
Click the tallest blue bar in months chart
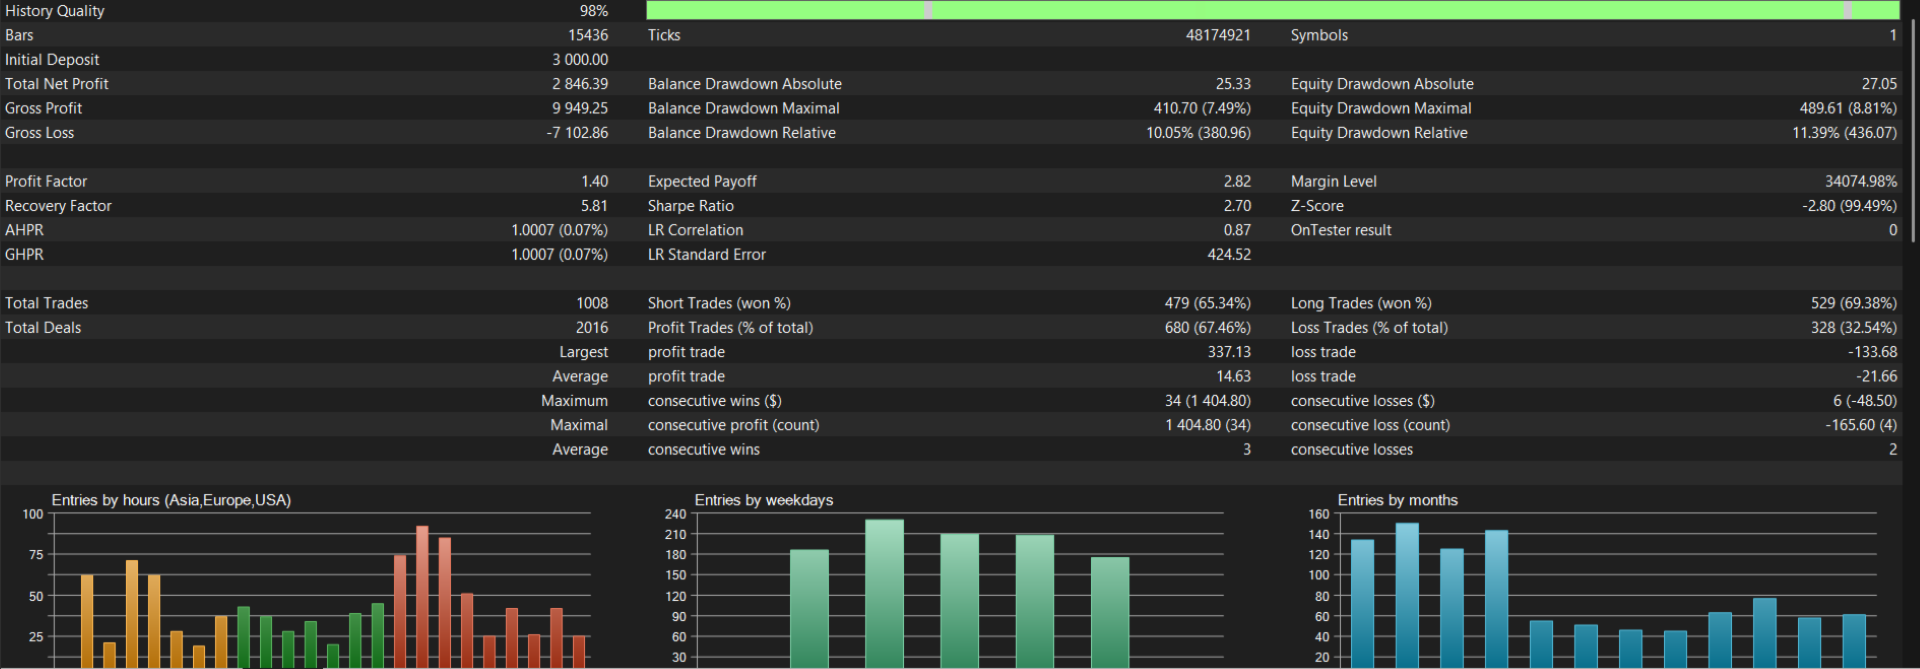[1407, 596]
